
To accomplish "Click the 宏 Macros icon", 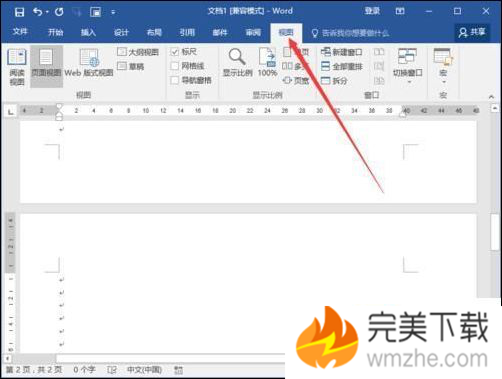I will coord(443,57).
